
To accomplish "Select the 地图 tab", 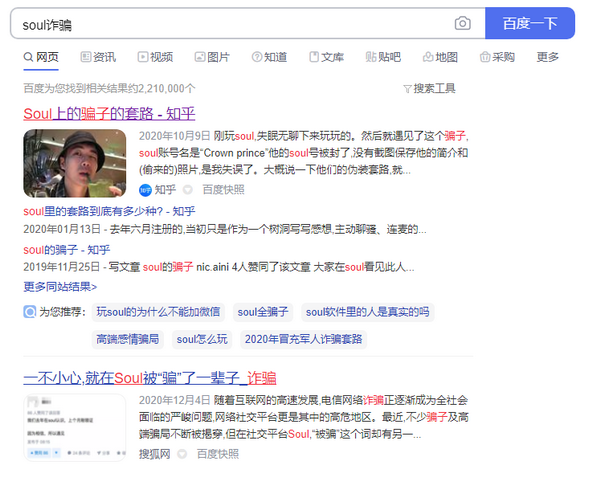I will [x=440, y=57].
